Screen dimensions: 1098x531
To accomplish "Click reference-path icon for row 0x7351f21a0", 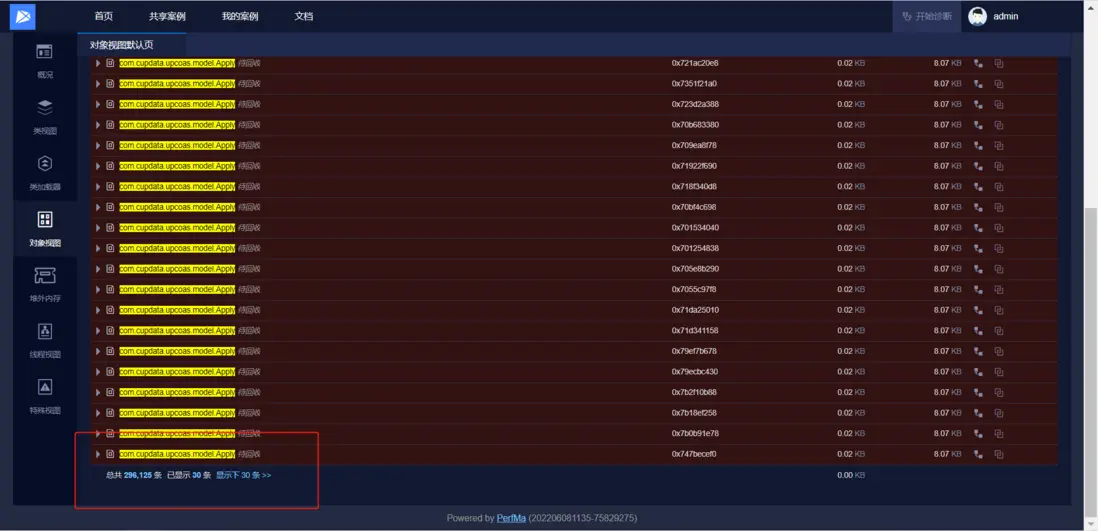I will tap(978, 84).
